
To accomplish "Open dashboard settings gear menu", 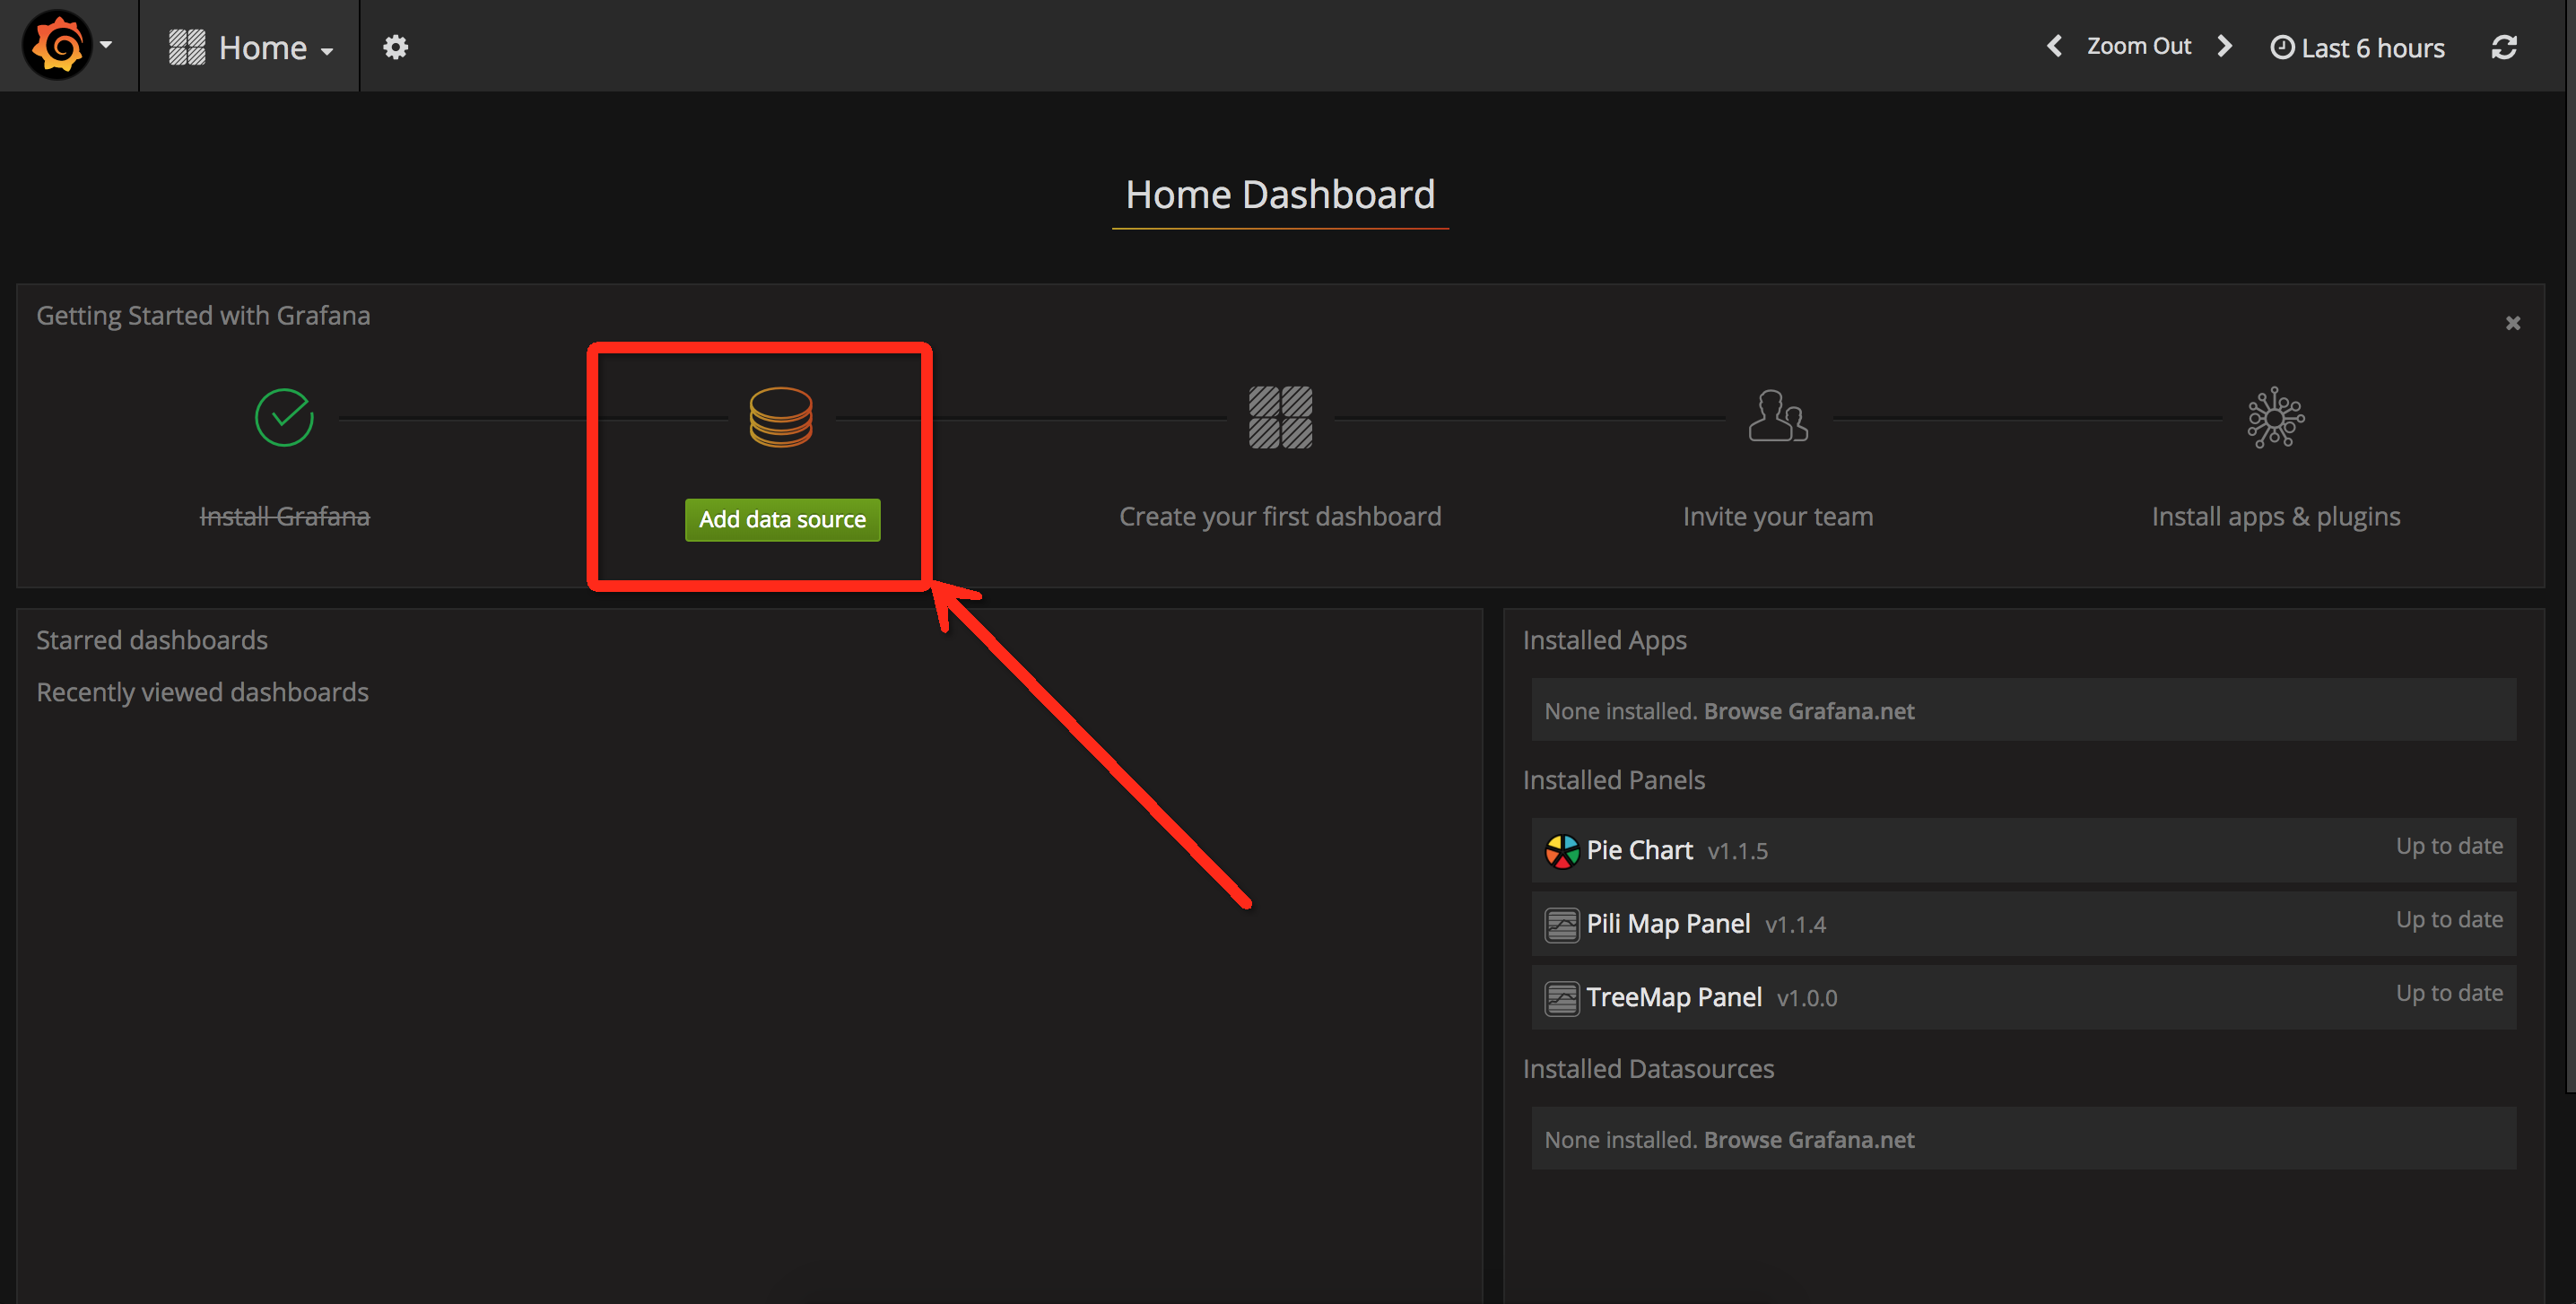I will pos(396,47).
